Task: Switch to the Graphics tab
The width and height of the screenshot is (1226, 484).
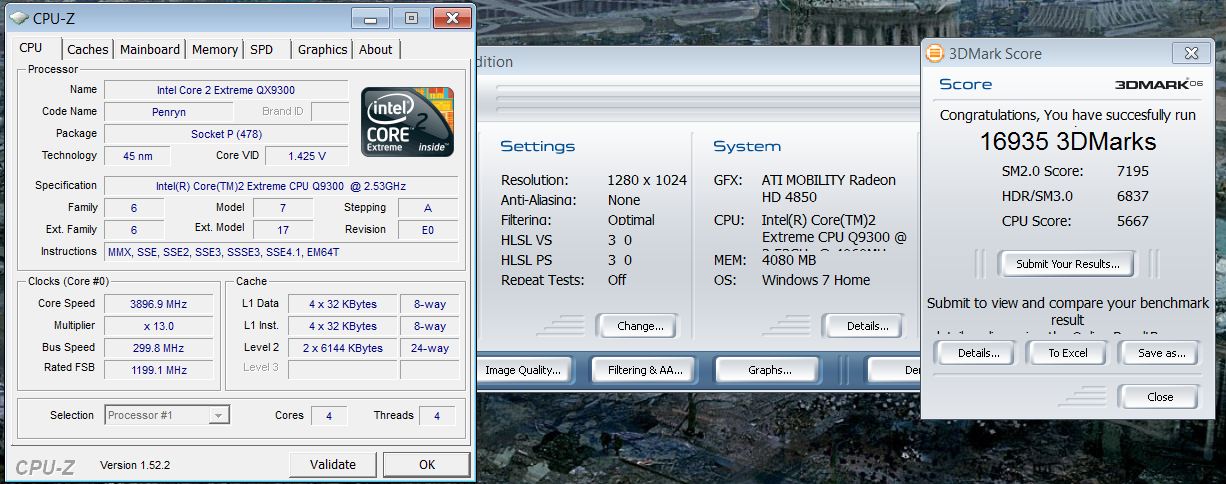Action: pos(323,50)
